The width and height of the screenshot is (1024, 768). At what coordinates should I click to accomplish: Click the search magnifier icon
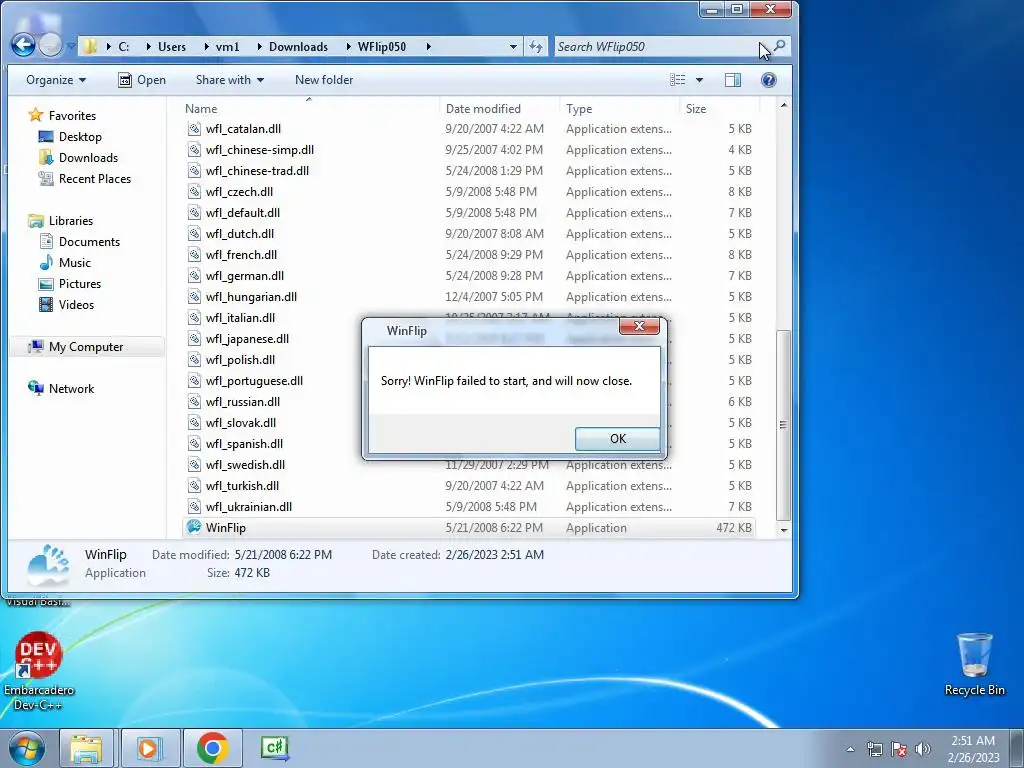pyautogui.click(x=779, y=46)
